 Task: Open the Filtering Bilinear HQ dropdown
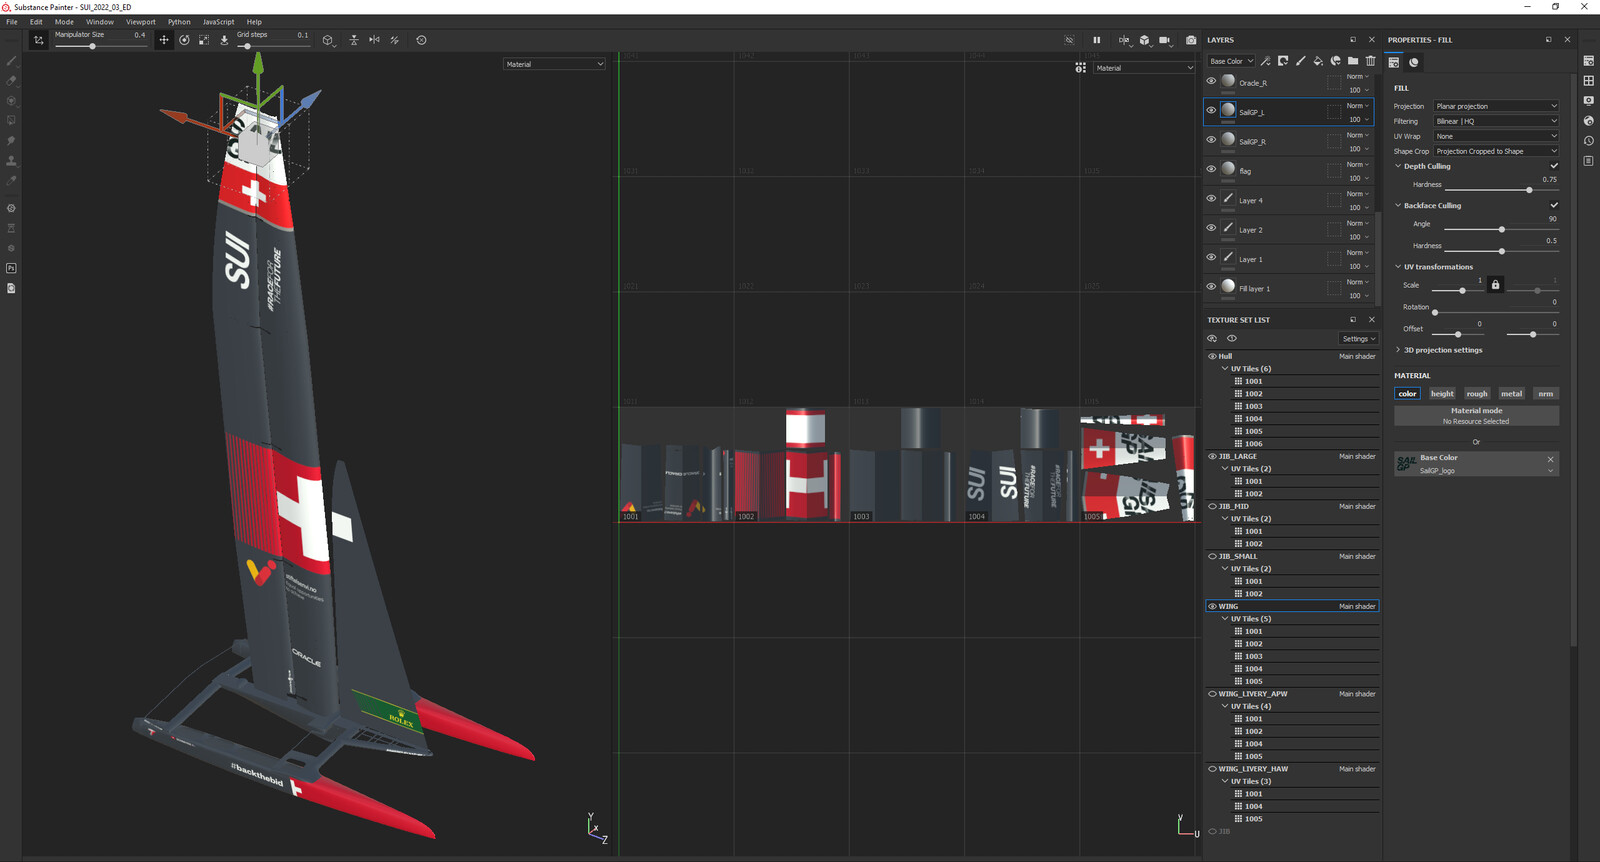1496,121
